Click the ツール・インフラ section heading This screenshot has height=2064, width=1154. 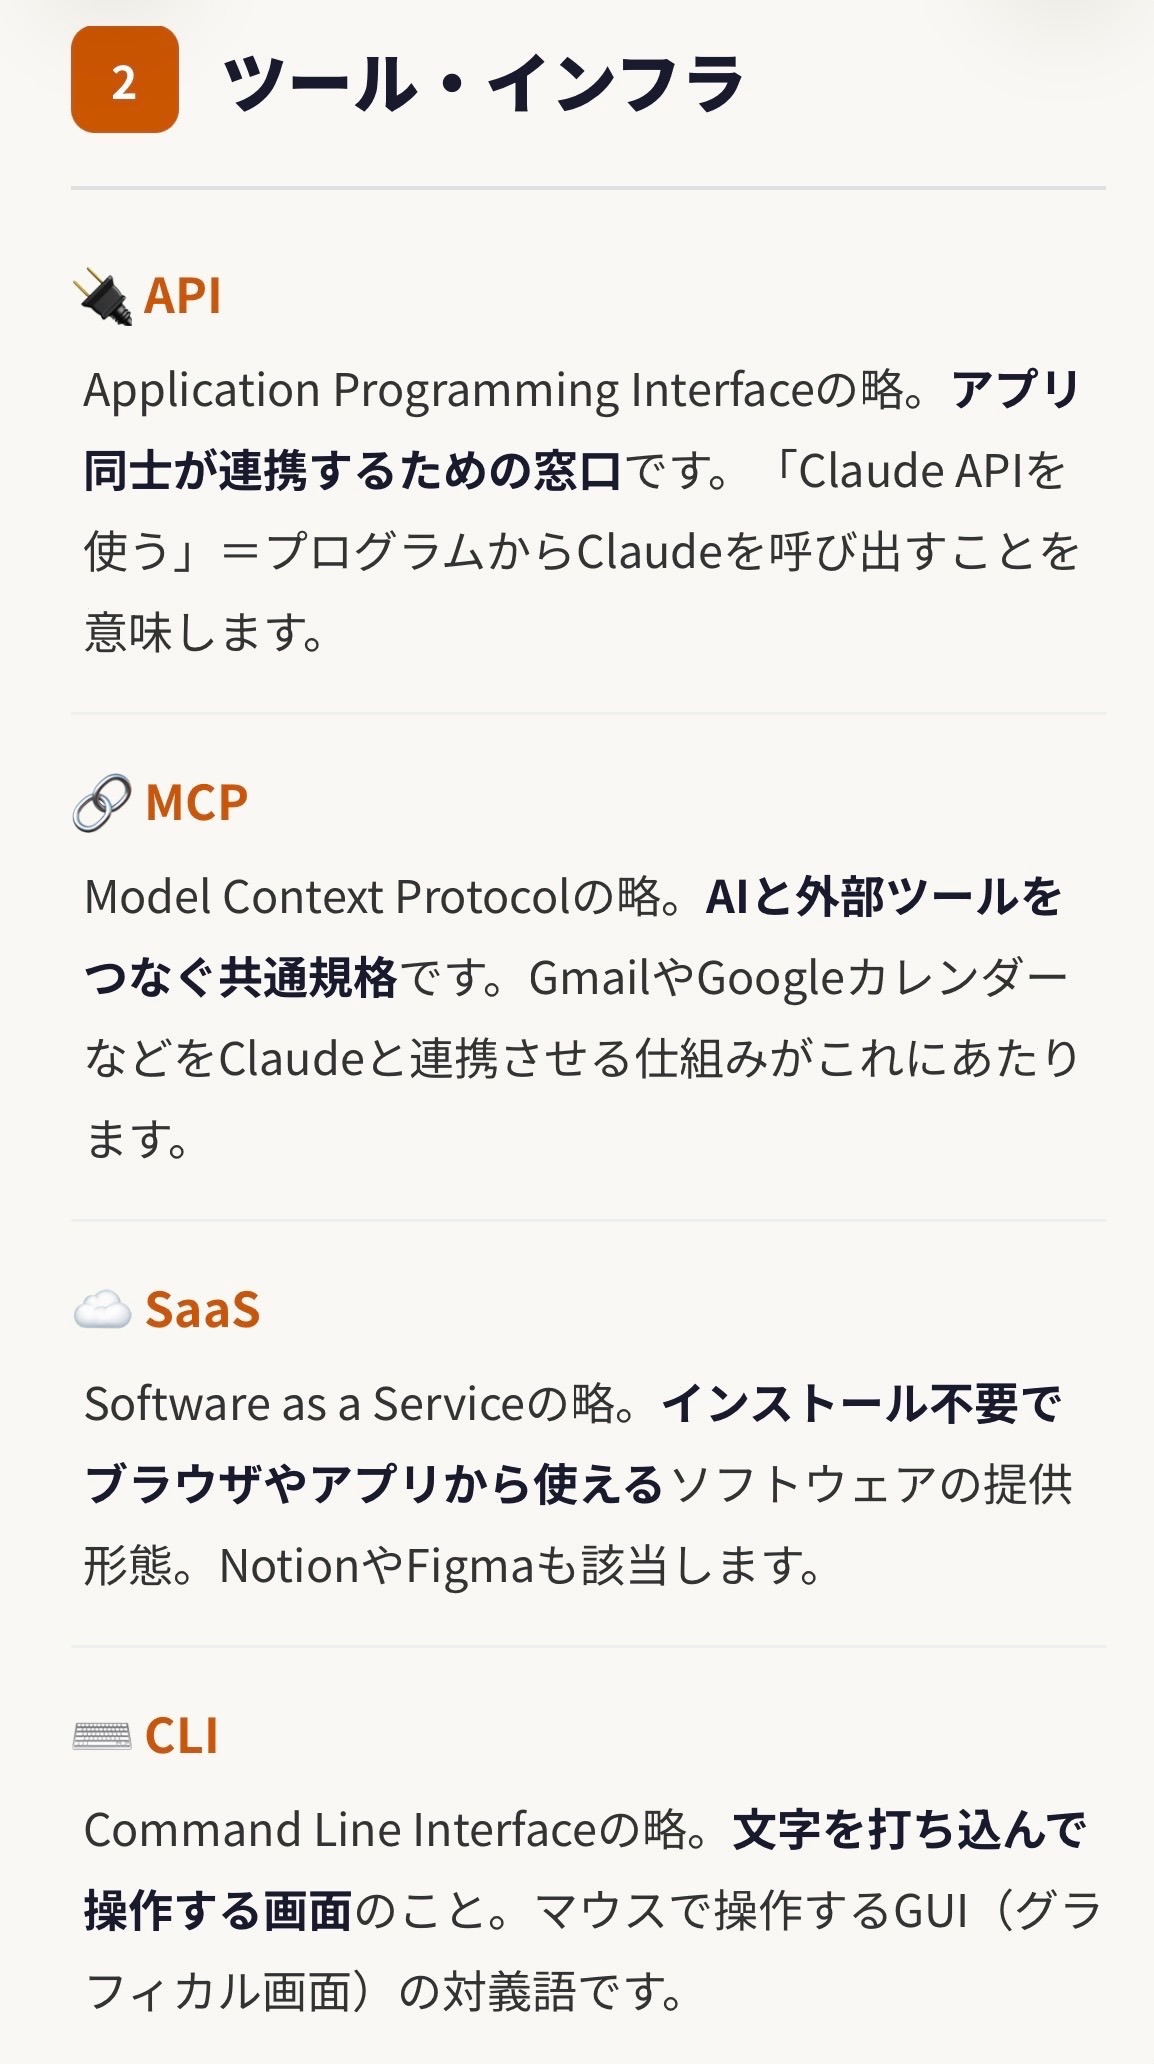[x=483, y=82]
